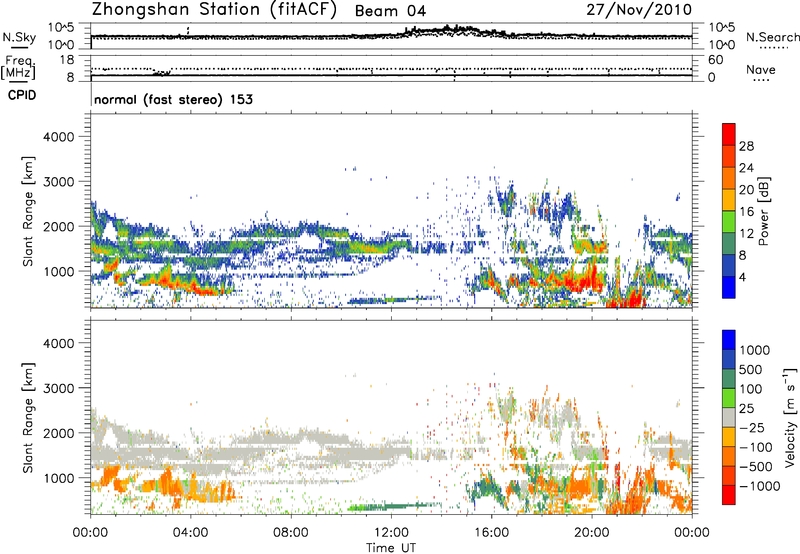Click the 2000 tick in the power panel
The width and height of the screenshot is (800, 554).
coord(58,226)
